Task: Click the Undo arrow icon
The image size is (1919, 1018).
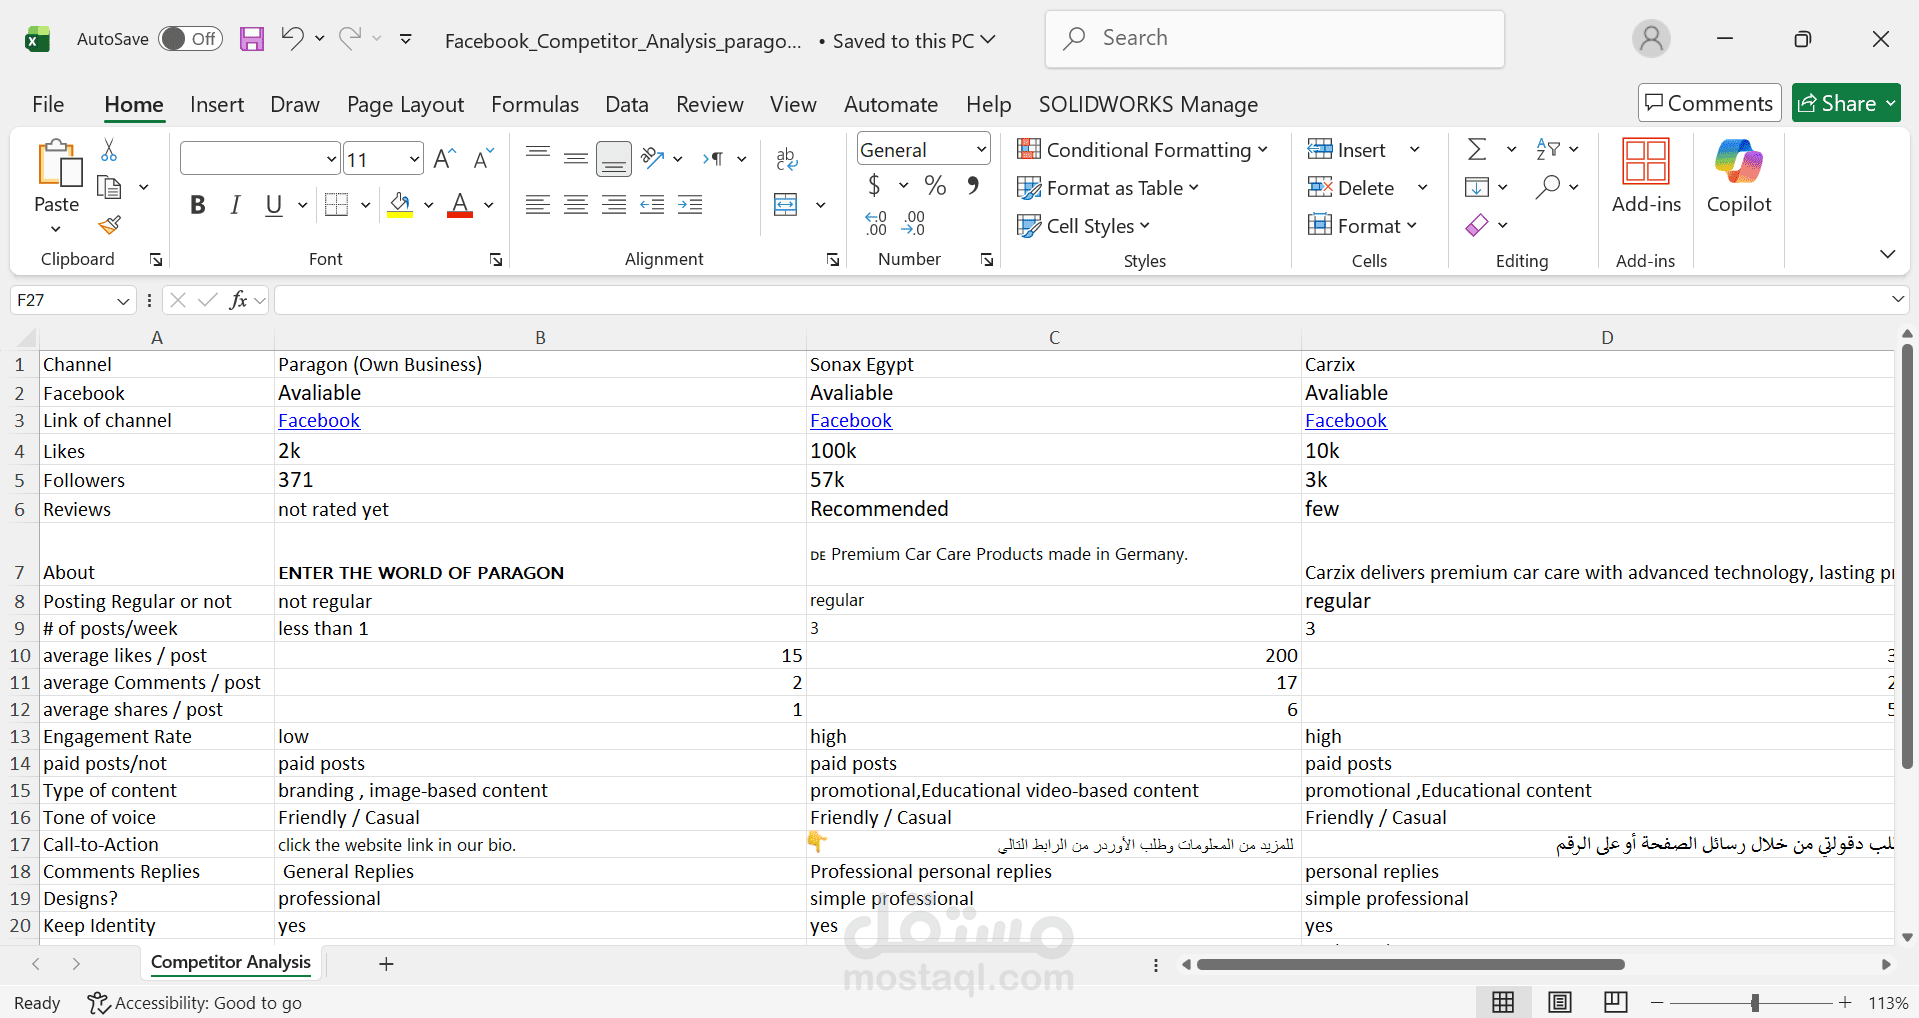Action: 292,38
